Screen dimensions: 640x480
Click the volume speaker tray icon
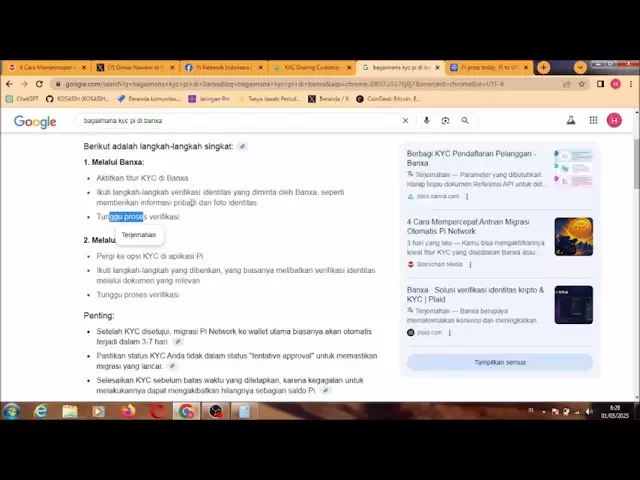tap(588, 412)
